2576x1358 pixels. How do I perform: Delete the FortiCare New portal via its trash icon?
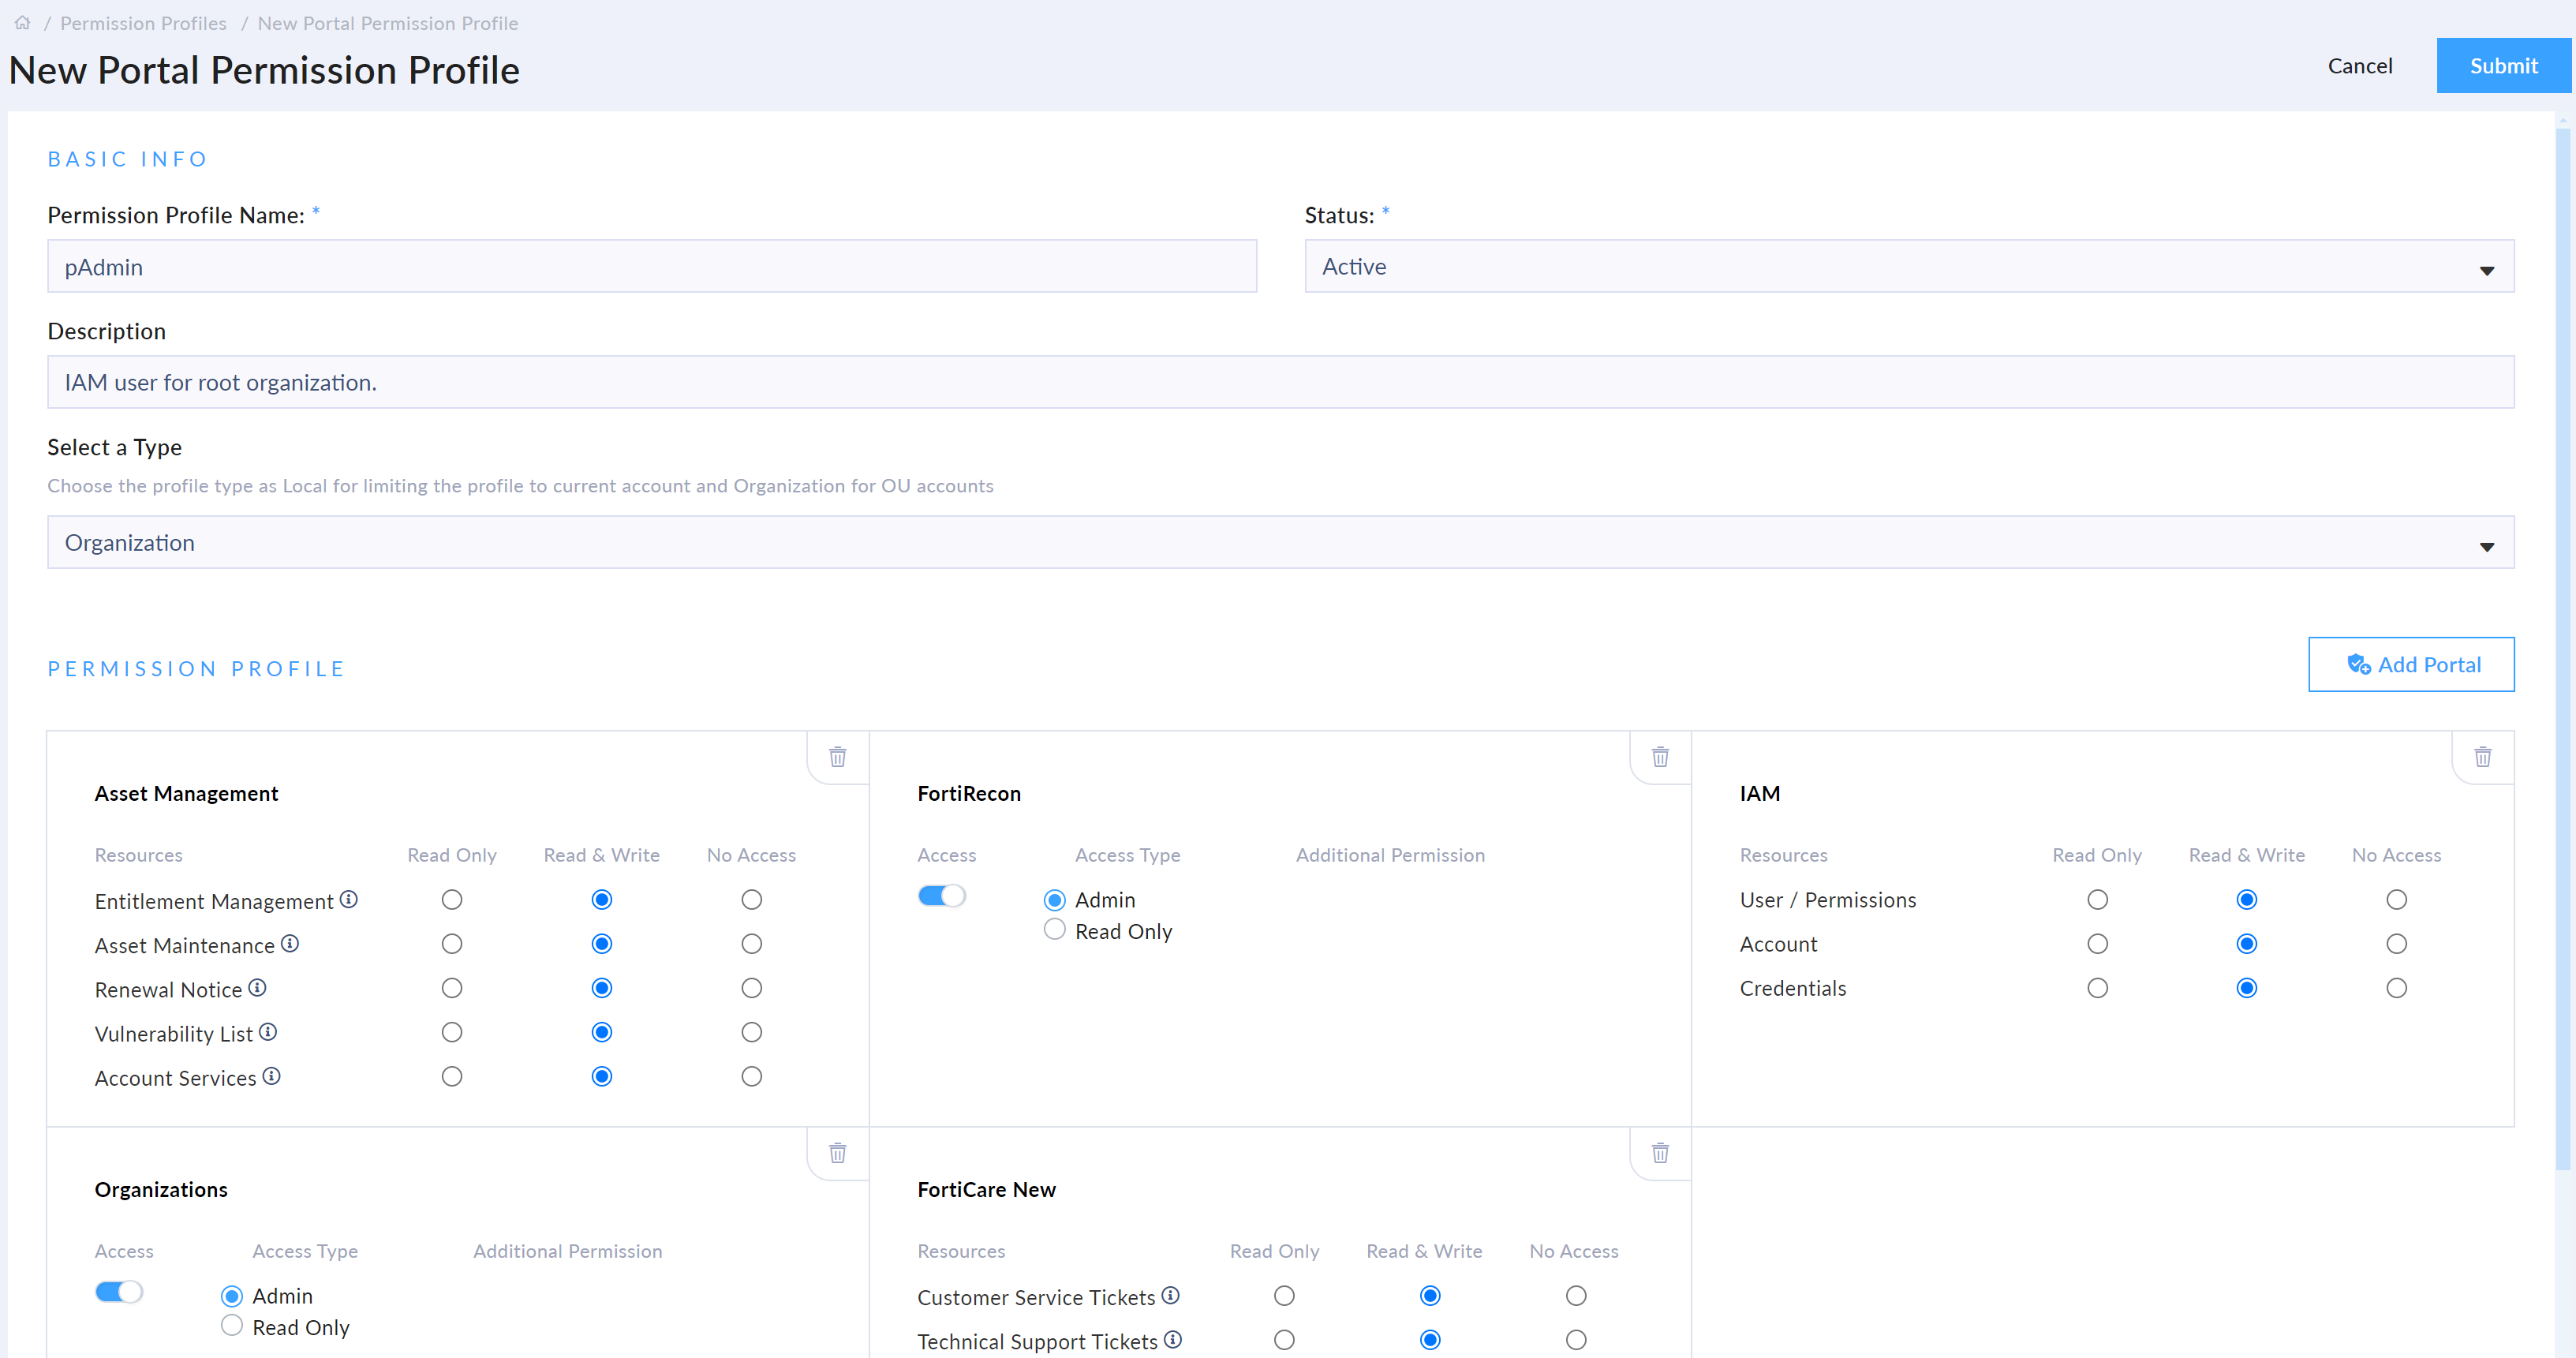click(1660, 1153)
